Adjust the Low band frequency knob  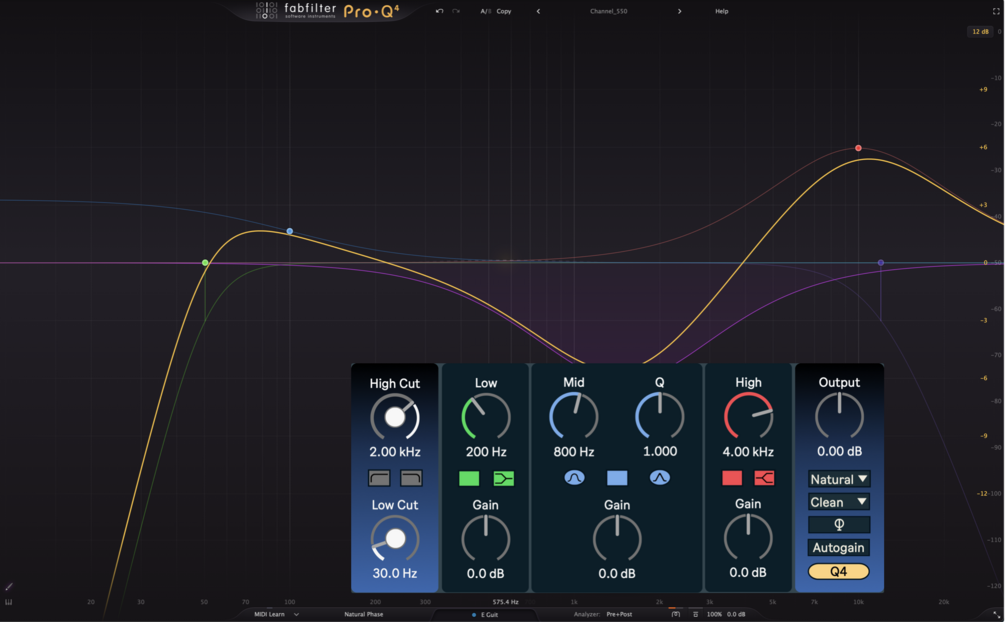(486, 417)
